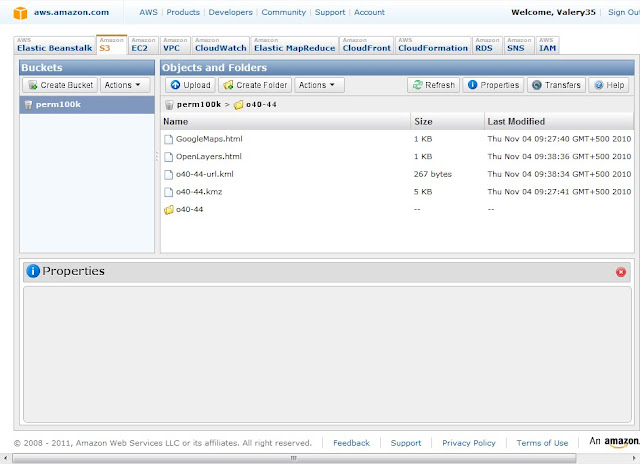Screen dimensions: 640x464
Task: Refresh the objects list
Action: coord(433,85)
